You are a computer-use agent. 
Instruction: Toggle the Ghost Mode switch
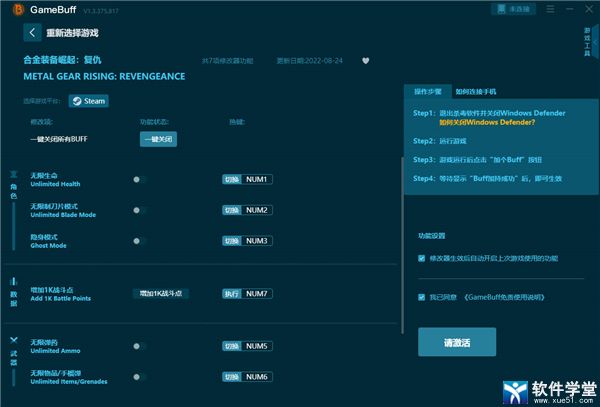(x=139, y=241)
